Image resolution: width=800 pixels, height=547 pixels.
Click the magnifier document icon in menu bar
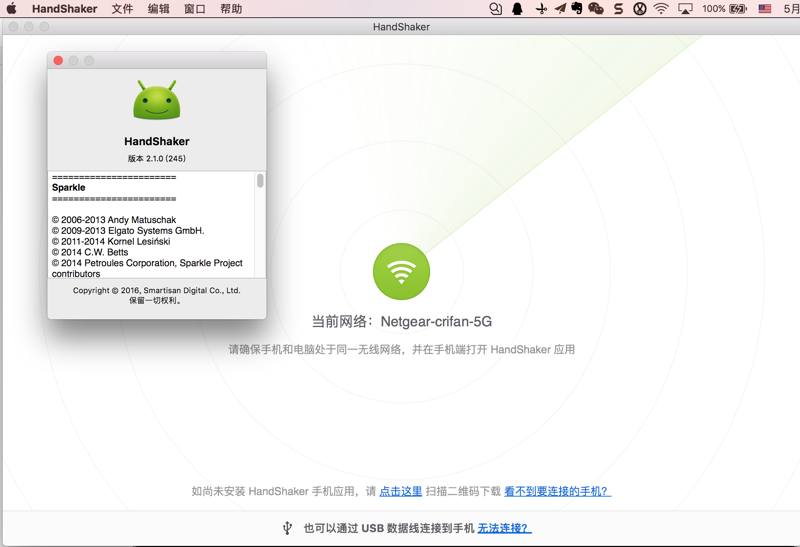click(x=495, y=9)
